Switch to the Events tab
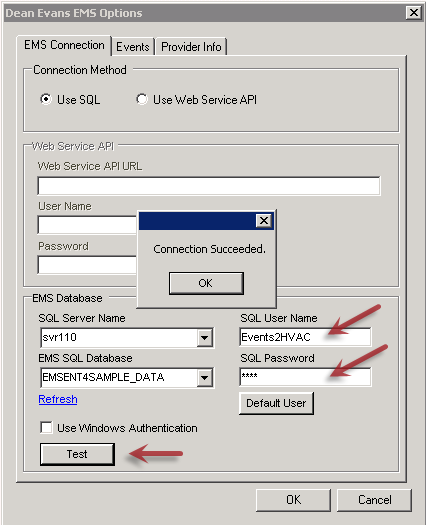This screenshot has height=525, width=426. [x=133, y=47]
